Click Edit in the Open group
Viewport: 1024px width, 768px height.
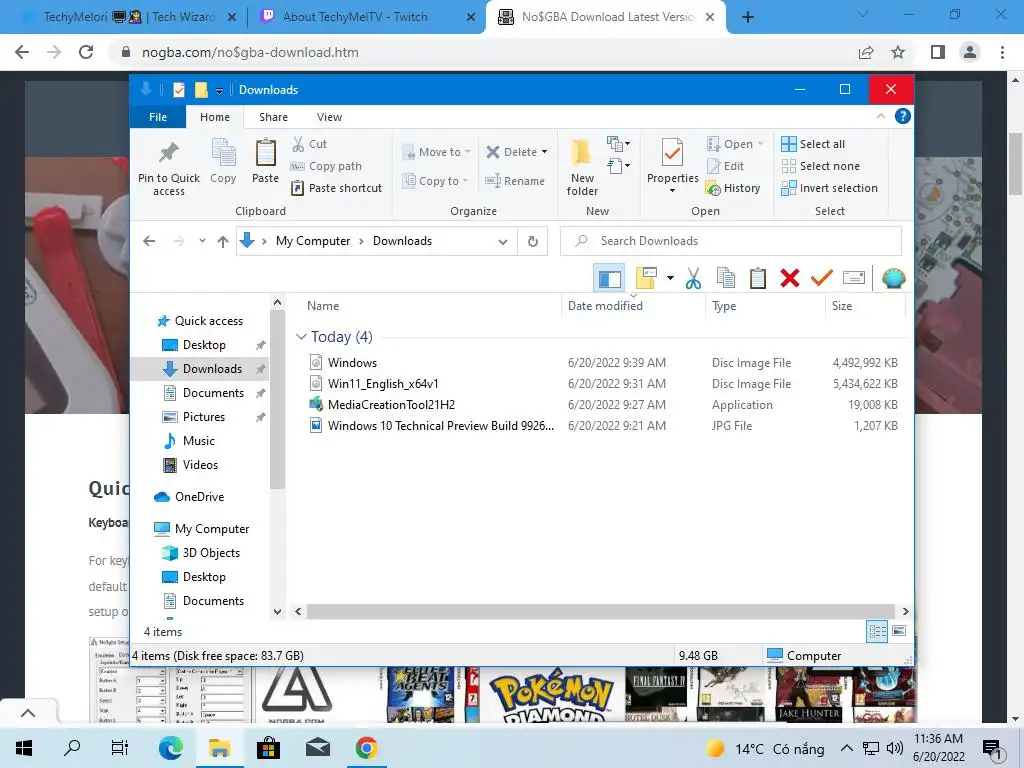(x=726, y=166)
